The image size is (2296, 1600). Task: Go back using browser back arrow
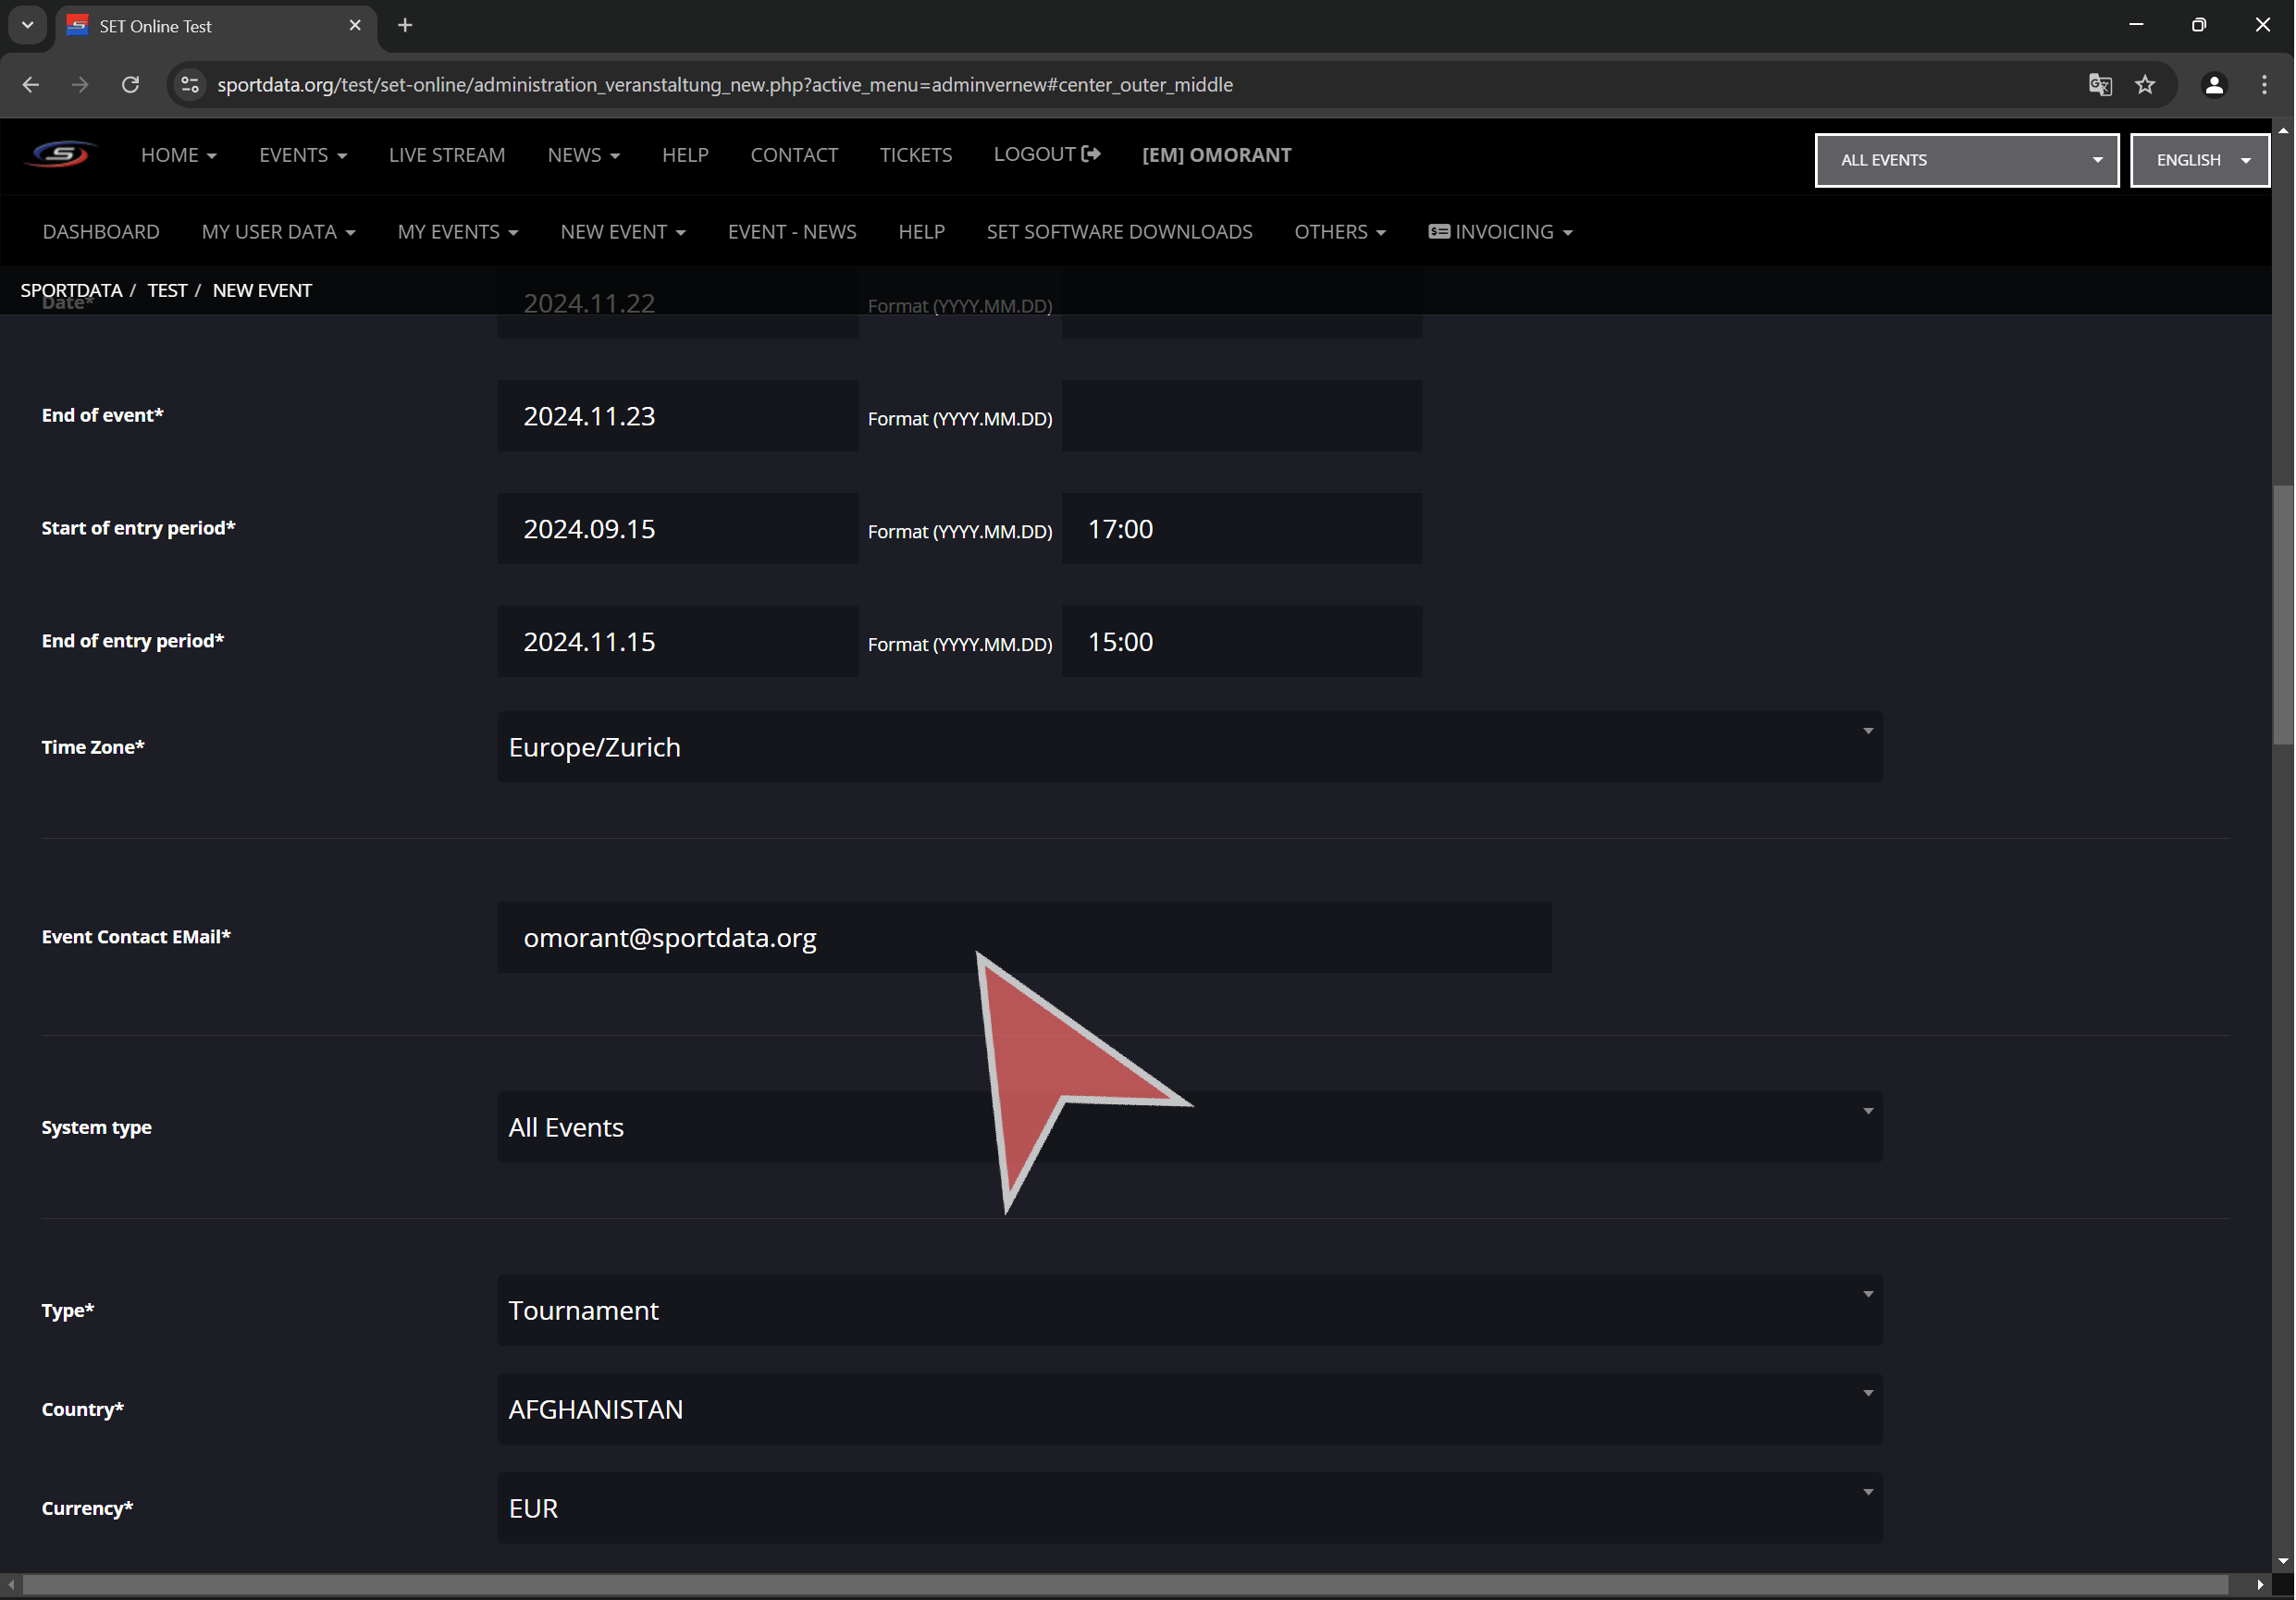31,85
